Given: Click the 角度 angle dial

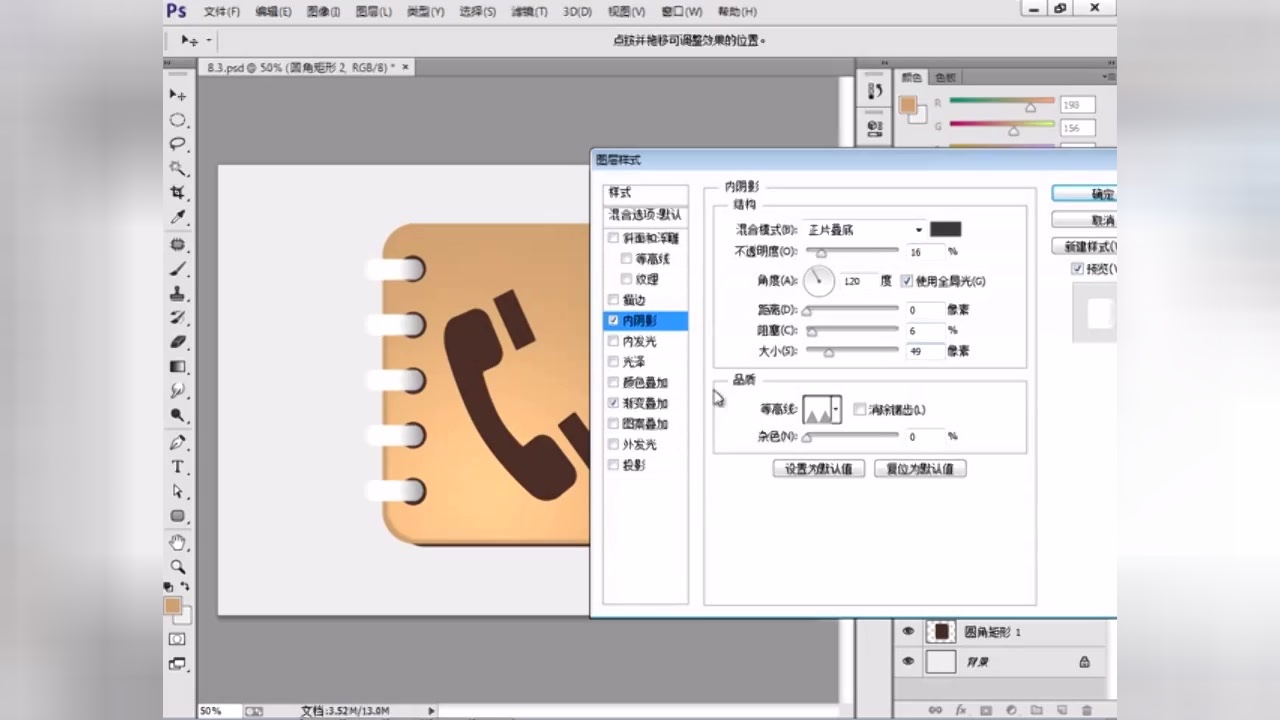Looking at the screenshot, I should pyautogui.click(x=819, y=281).
